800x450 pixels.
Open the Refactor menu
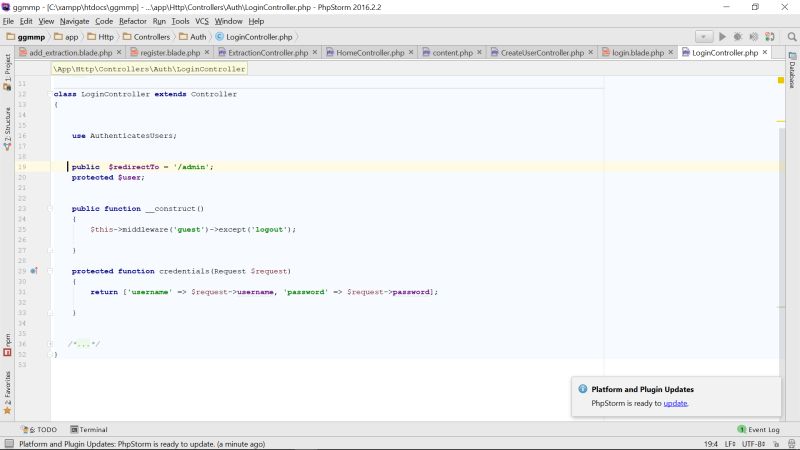coord(133,21)
